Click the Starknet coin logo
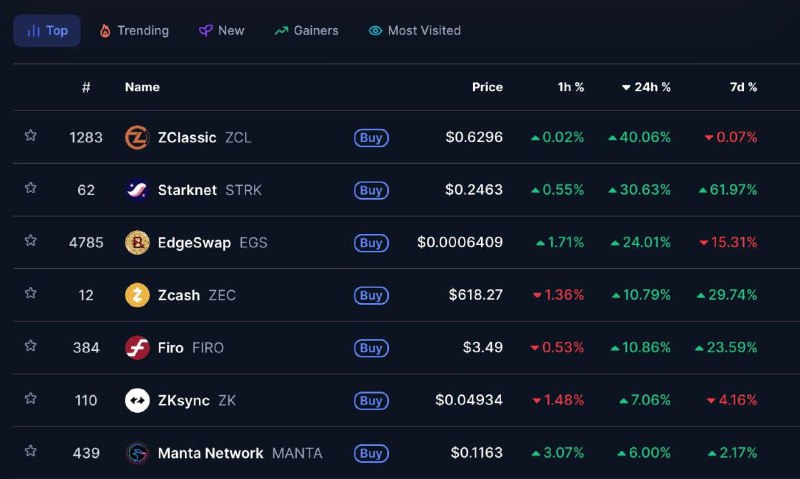The height and width of the screenshot is (479, 800). pos(137,190)
